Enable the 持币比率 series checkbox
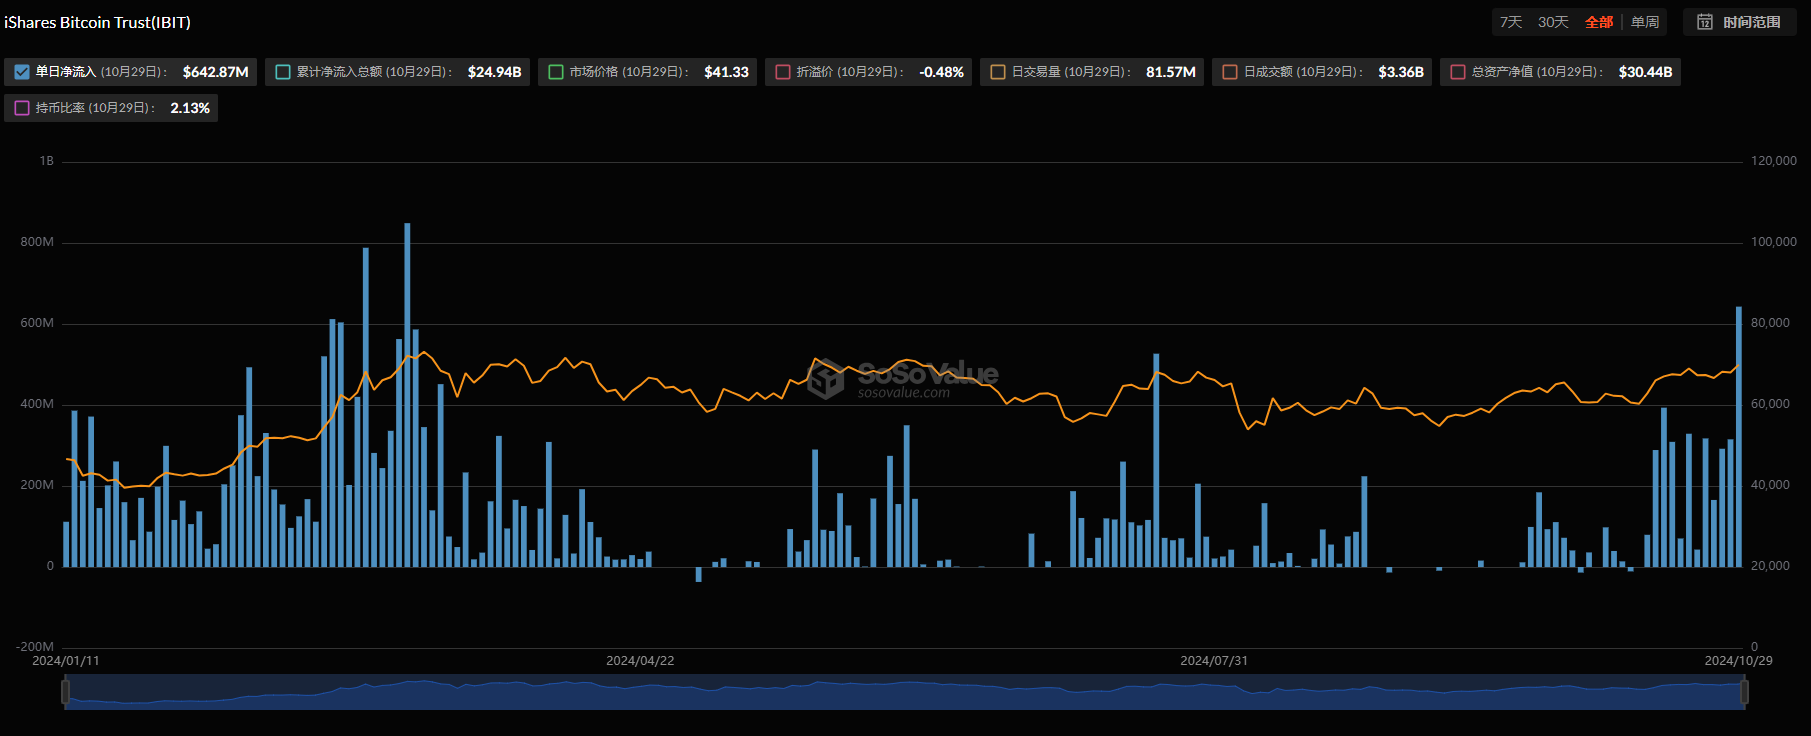Image resolution: width=1811 pixels, height=736 pixels. point(22,108)
